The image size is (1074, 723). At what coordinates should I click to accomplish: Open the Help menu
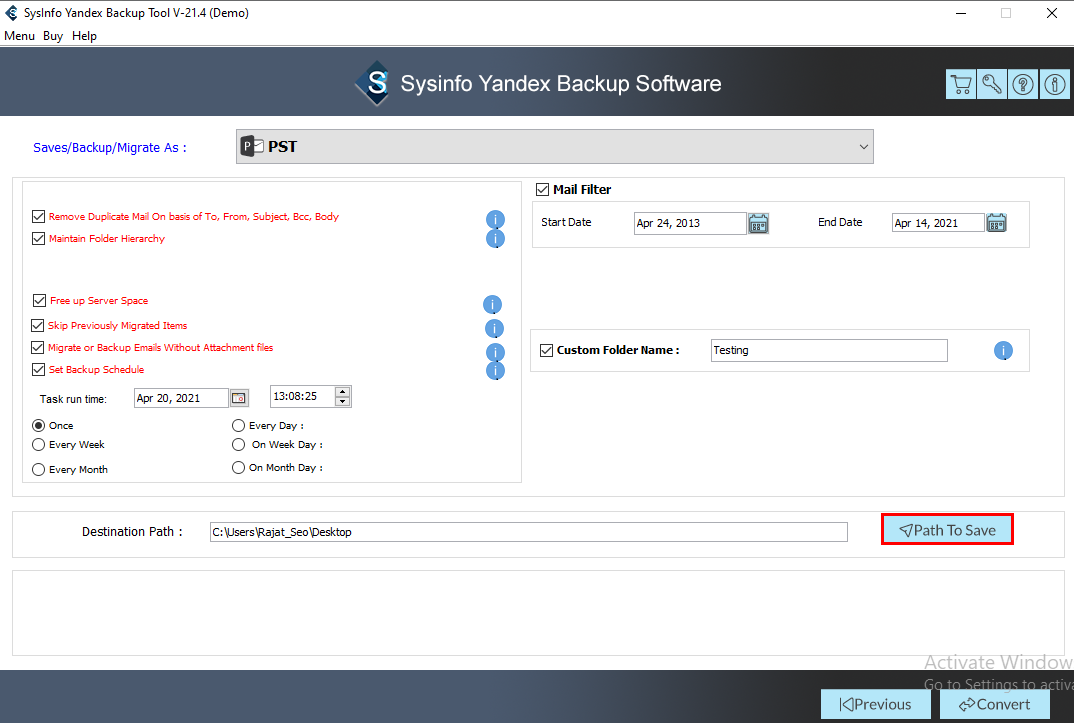(84, 36)
